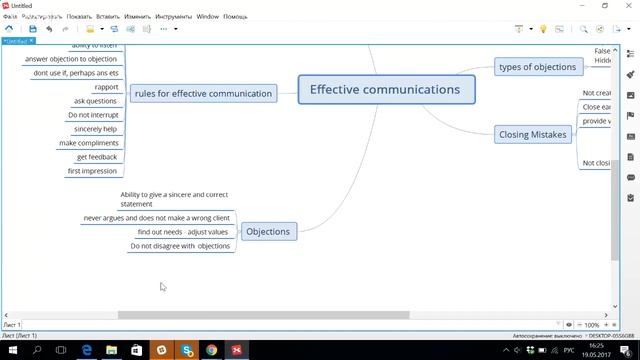Save the mind map with floppy icon

pos(33,29)
